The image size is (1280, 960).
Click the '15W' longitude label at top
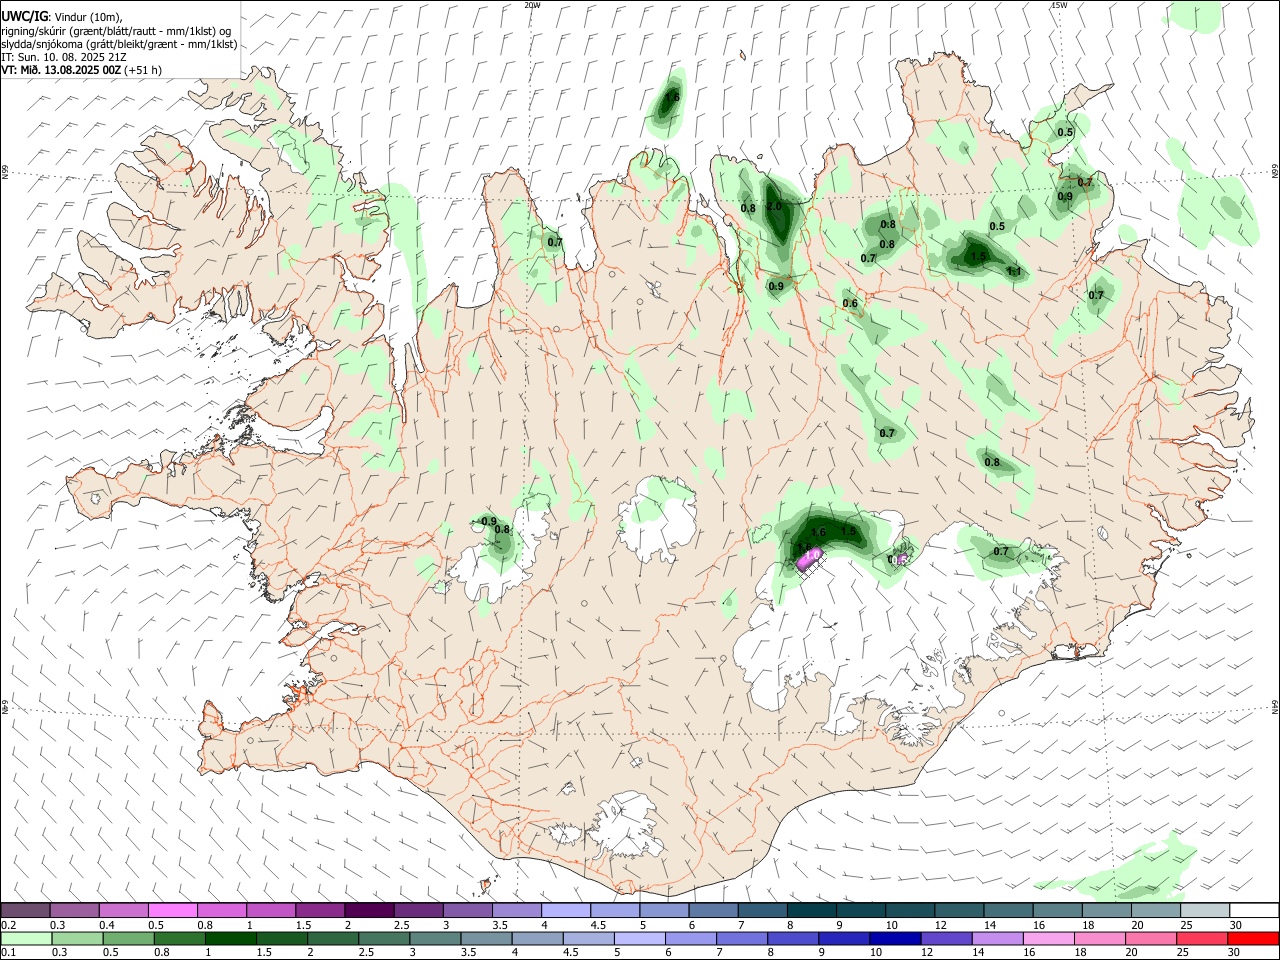(1059, 5)
